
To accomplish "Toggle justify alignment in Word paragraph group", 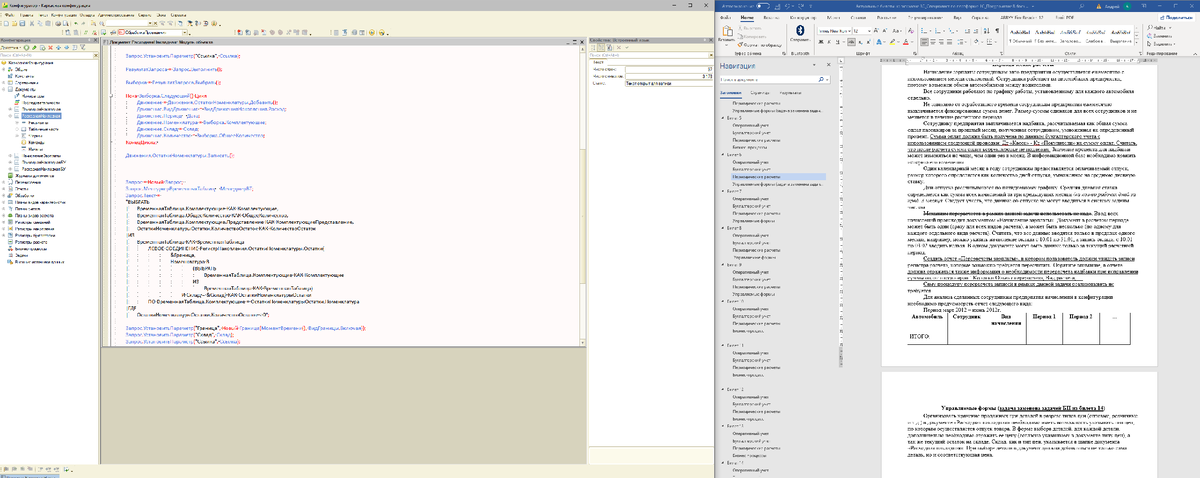I will point(949,42).
